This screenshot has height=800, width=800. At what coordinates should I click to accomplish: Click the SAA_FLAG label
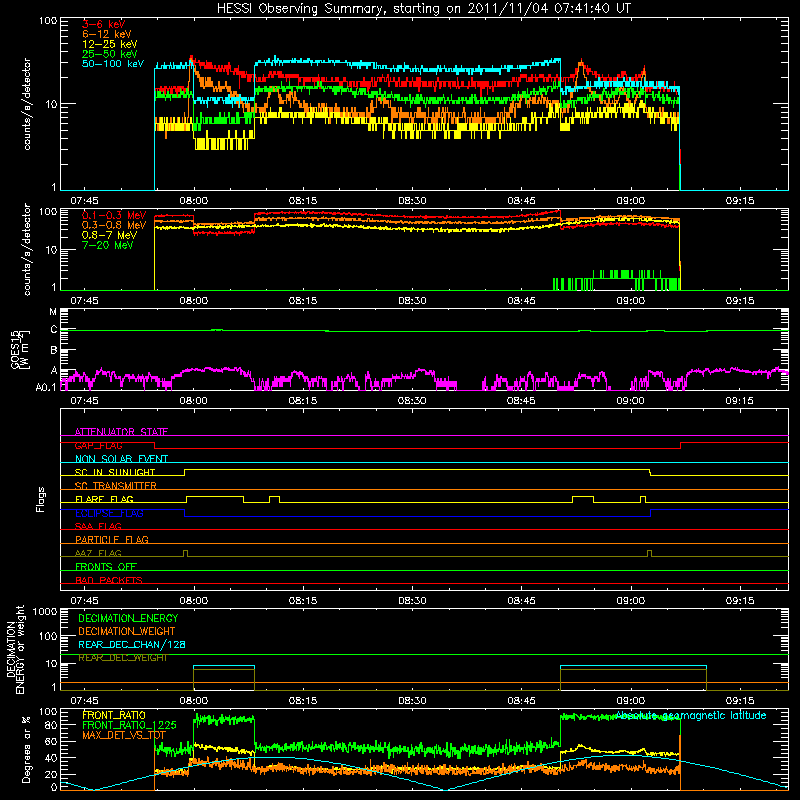click(x=98, y=526)
